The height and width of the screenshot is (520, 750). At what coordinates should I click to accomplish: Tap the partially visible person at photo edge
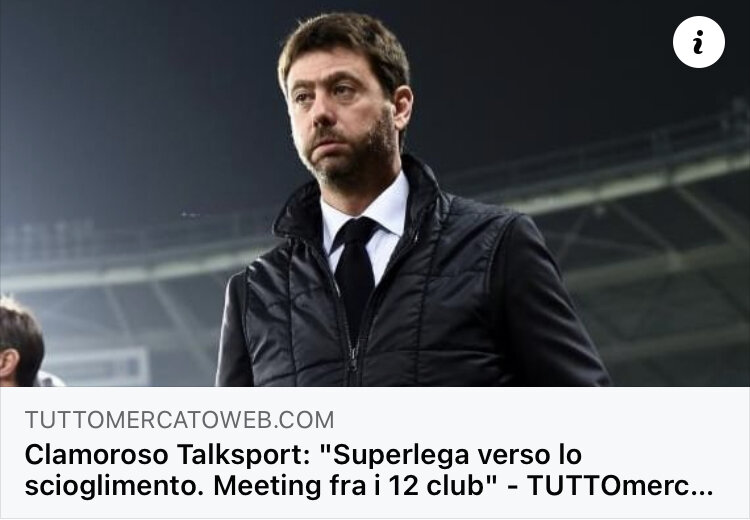pyautogui.click(x=22, y=342)
